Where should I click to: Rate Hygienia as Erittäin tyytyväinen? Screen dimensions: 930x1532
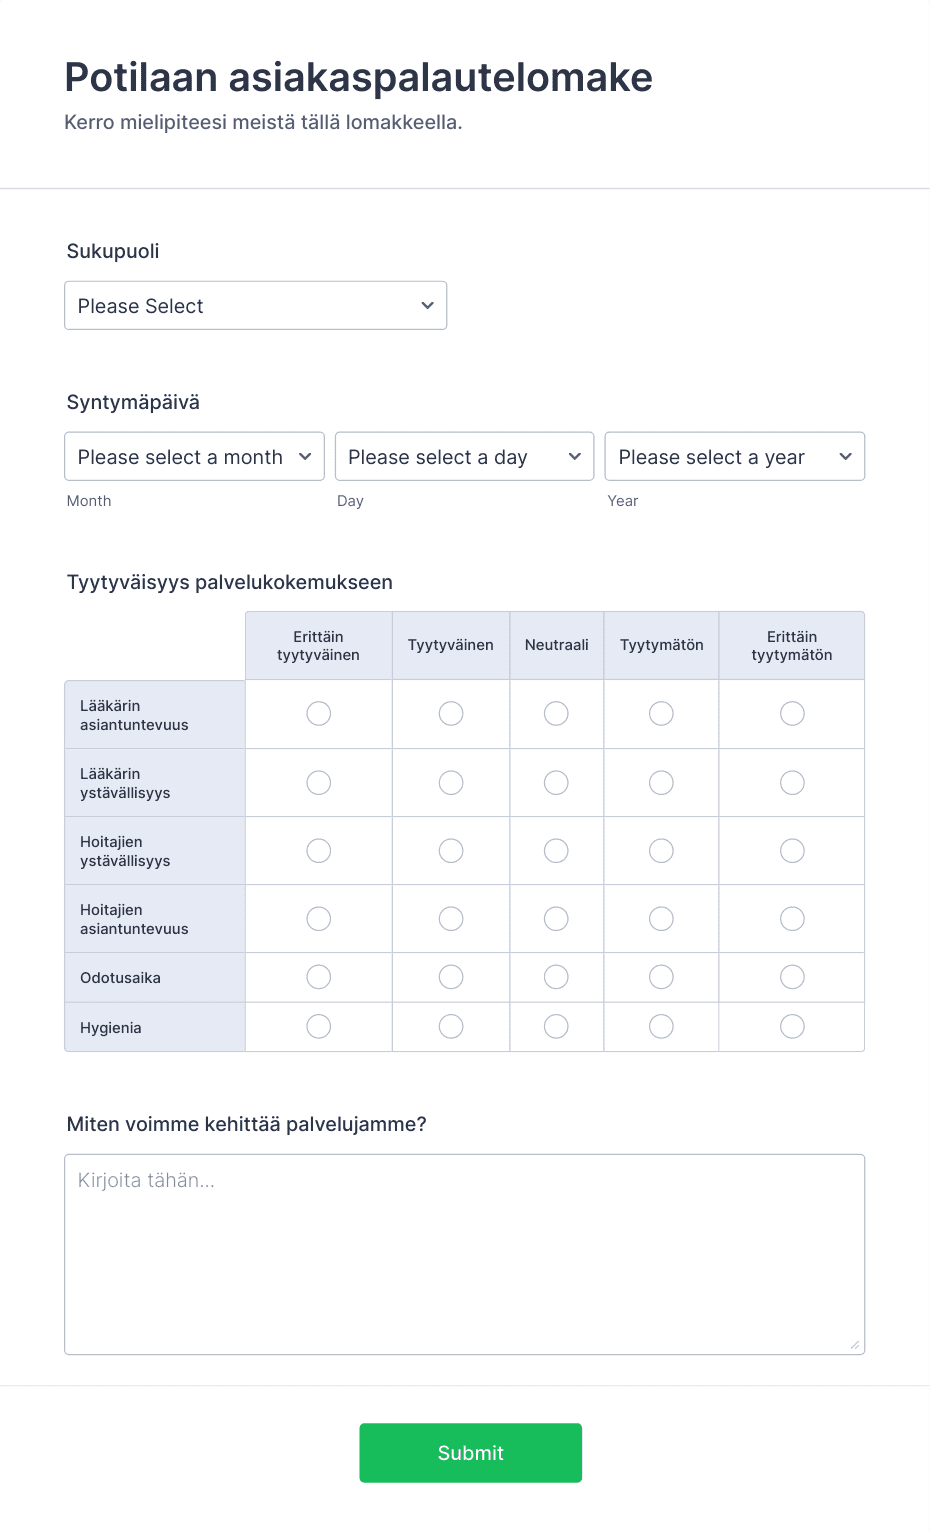pyautogui.click(x=318, y=1026)
